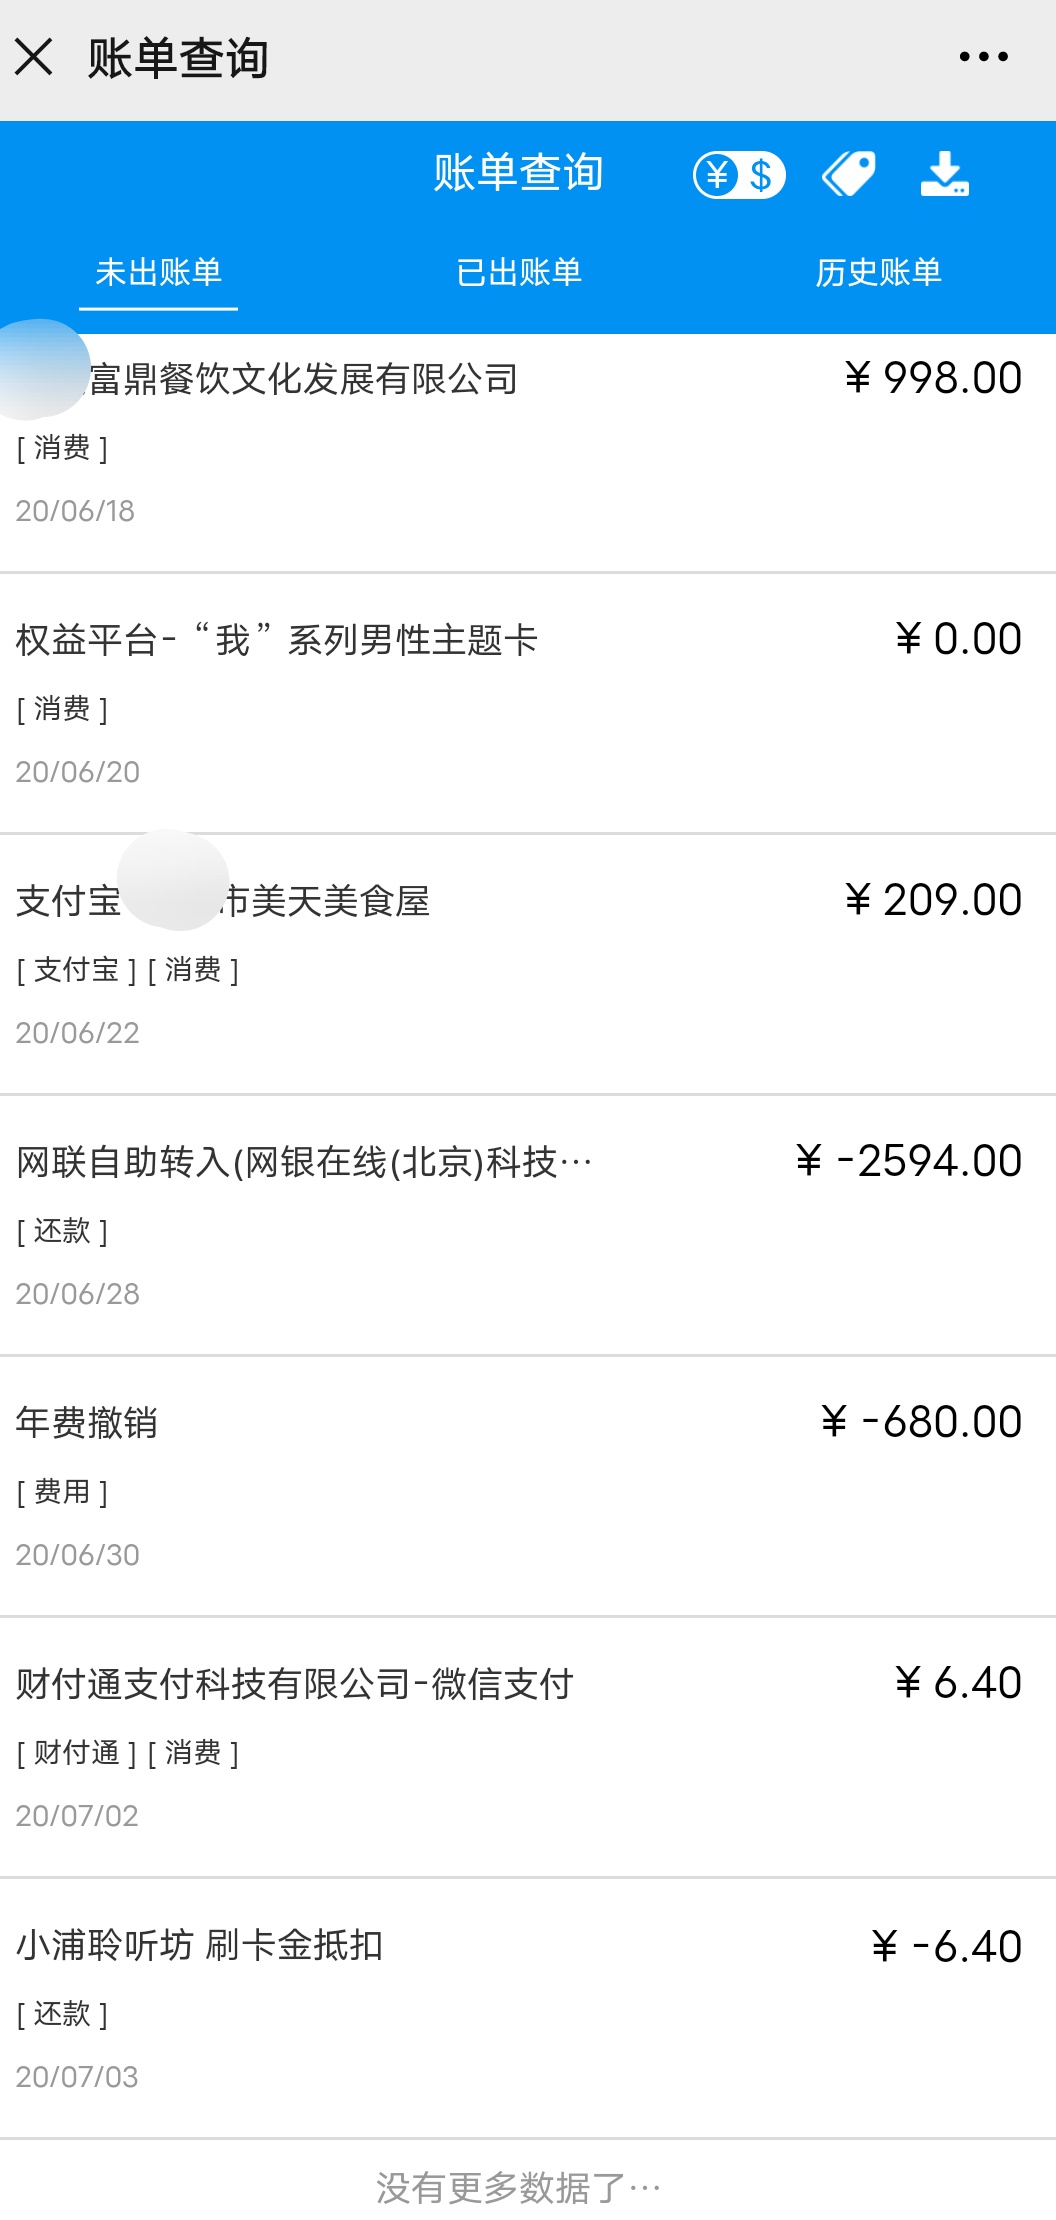Open the 网联自助转入 repayment entry
This screenshot has width=1056, height=2220.
tap(528, 1225)
